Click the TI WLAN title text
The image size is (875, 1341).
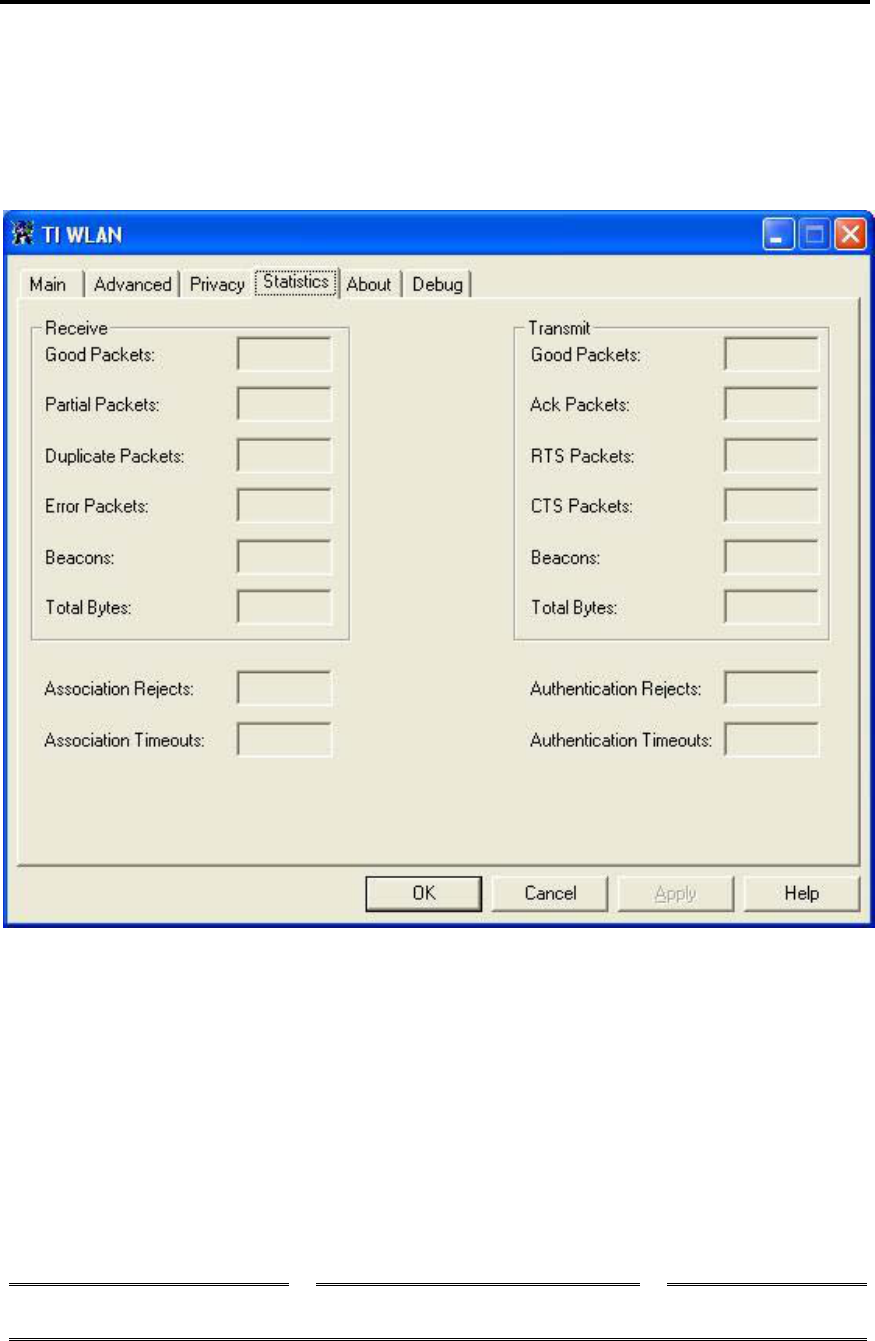click(80, 236)
